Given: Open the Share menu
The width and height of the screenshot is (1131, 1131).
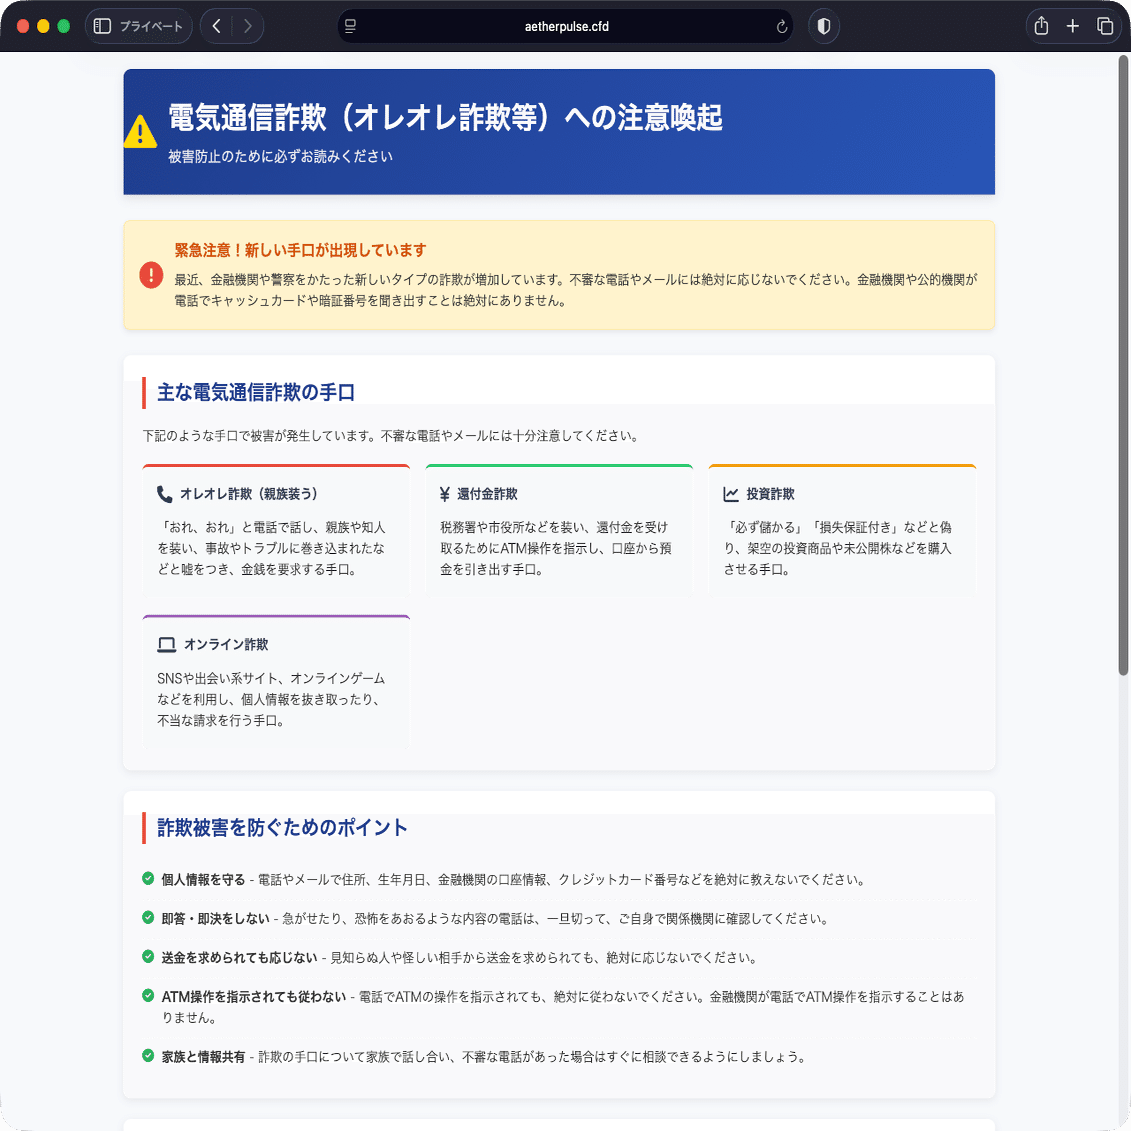Looking at the screenshot, I should point(1040,26).
